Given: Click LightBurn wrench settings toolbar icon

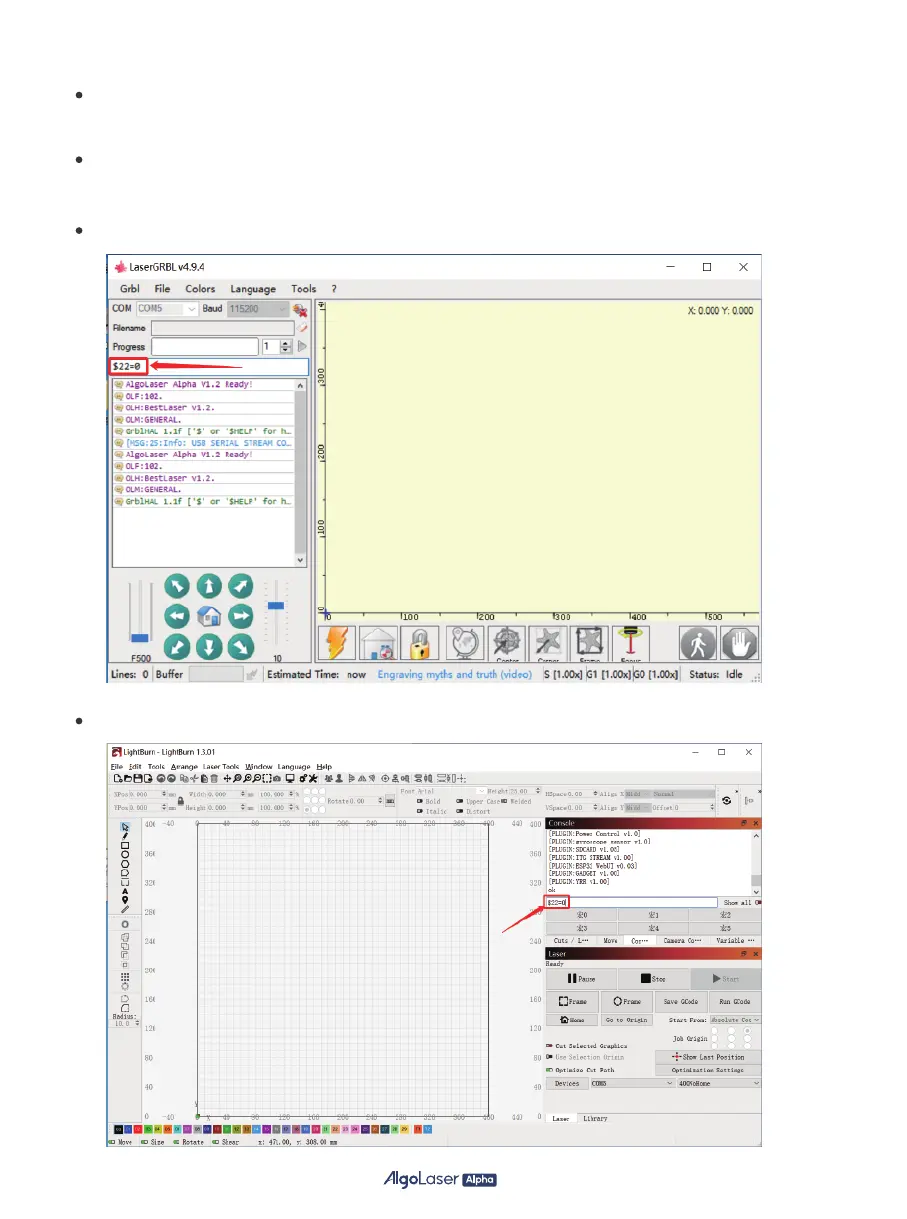Looking at the screenshot, I should (x=314, y=778).
